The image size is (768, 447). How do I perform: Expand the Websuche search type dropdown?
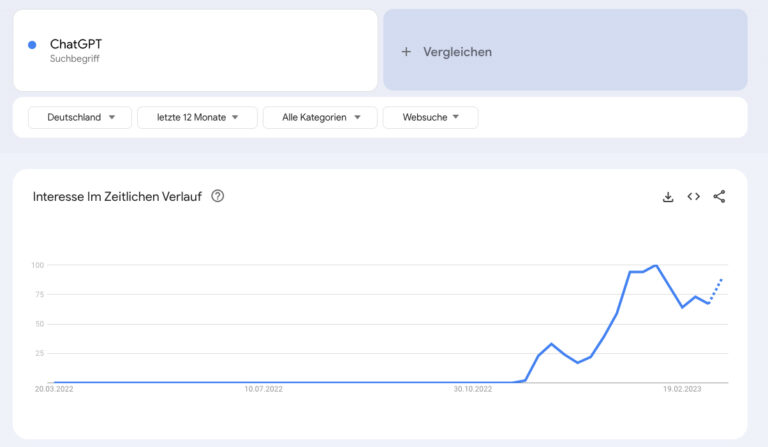(x=430, y=118)
